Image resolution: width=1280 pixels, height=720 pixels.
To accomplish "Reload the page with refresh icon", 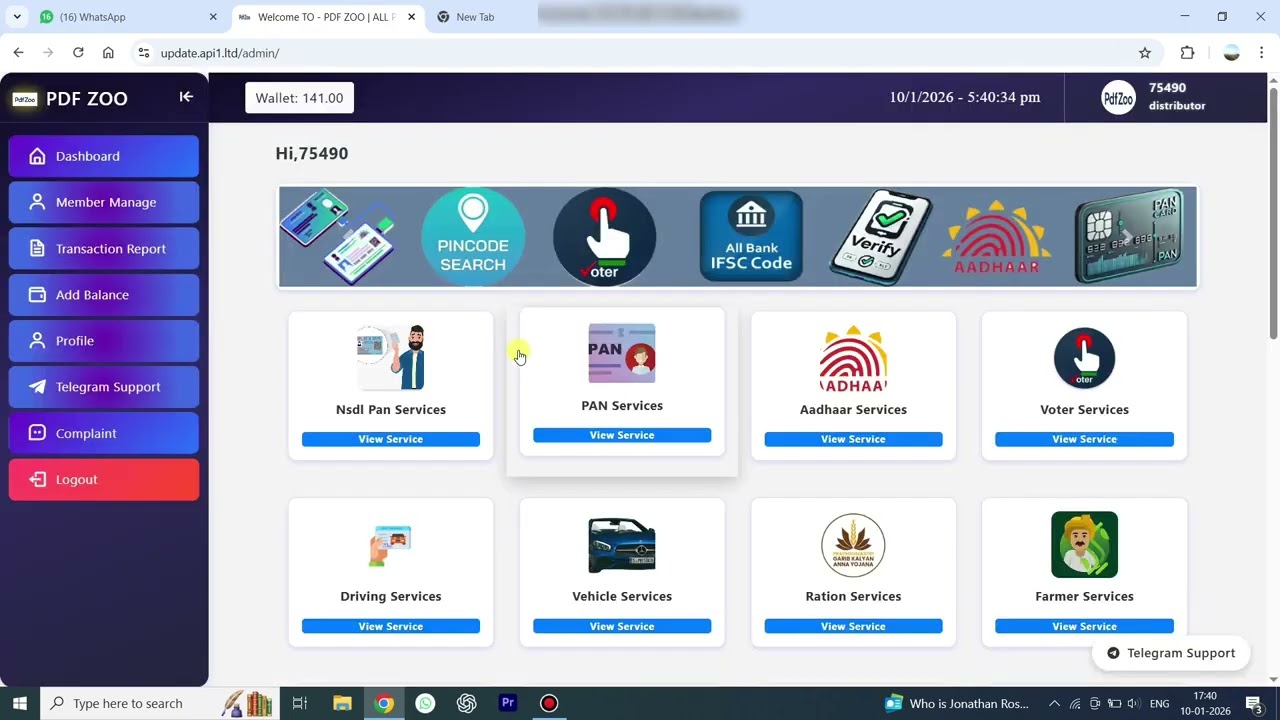I will coord(78,53).
